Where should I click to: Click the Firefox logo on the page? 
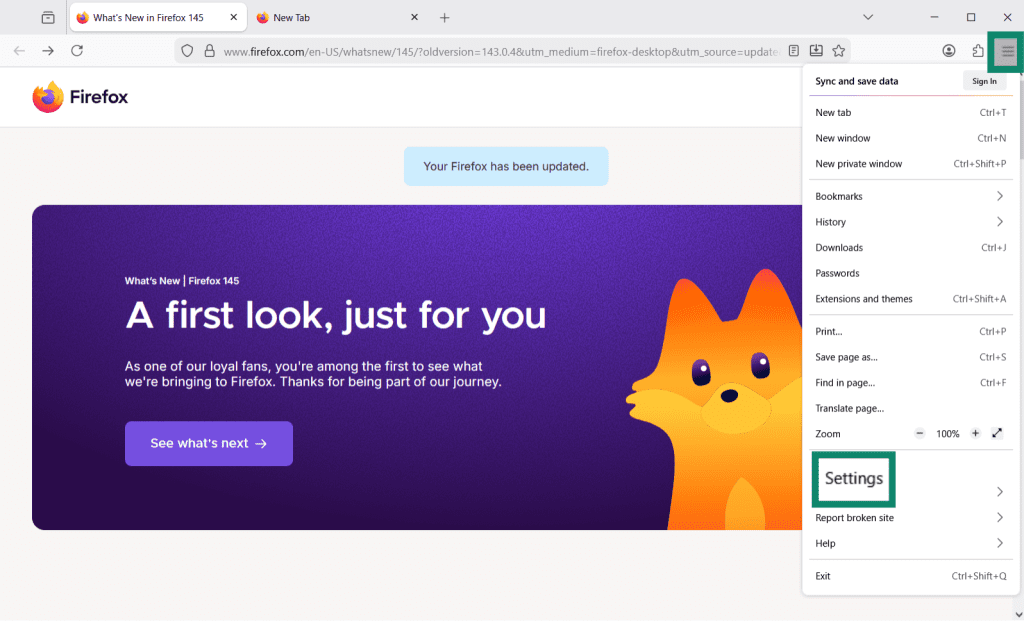tap(80, 97)
